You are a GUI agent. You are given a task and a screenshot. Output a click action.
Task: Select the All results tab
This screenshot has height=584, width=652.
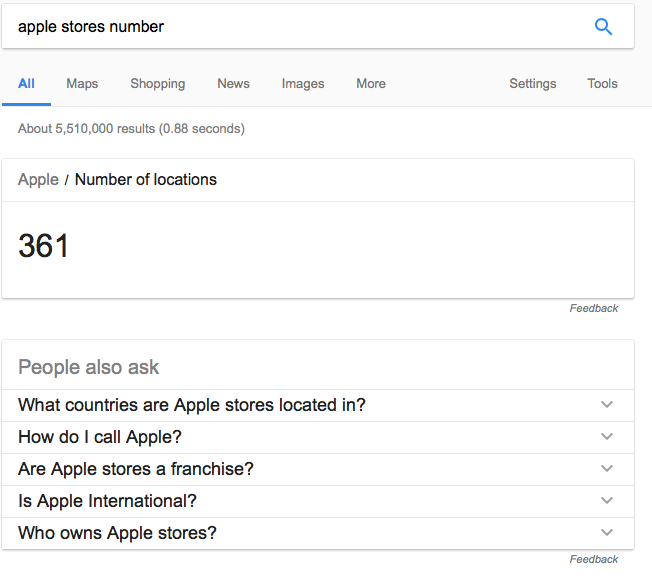[x=26, y=84]
